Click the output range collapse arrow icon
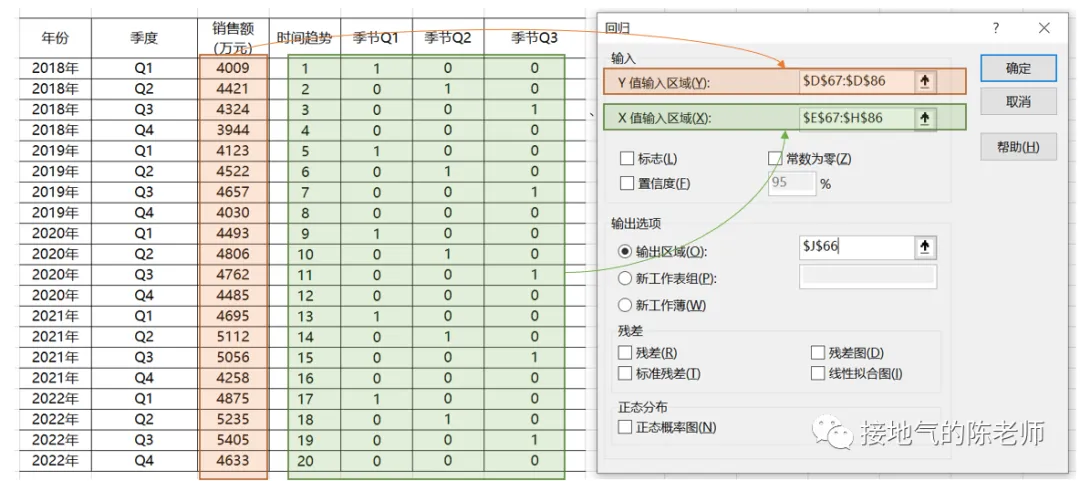 coord(925,247)
